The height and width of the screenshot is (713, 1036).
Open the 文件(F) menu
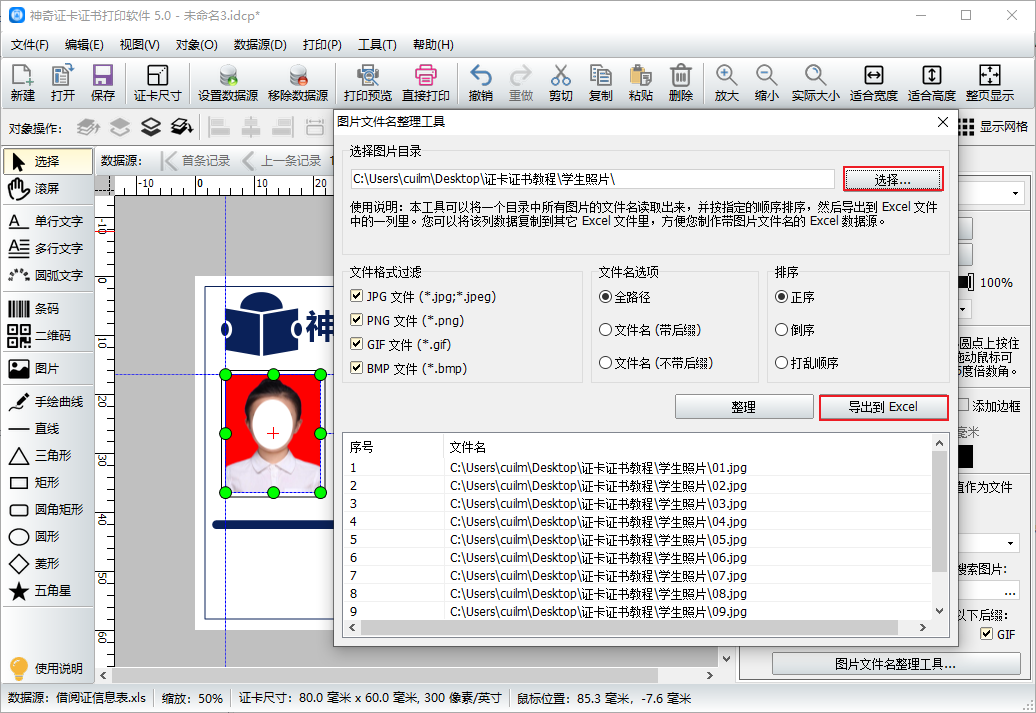pos(30,45)
